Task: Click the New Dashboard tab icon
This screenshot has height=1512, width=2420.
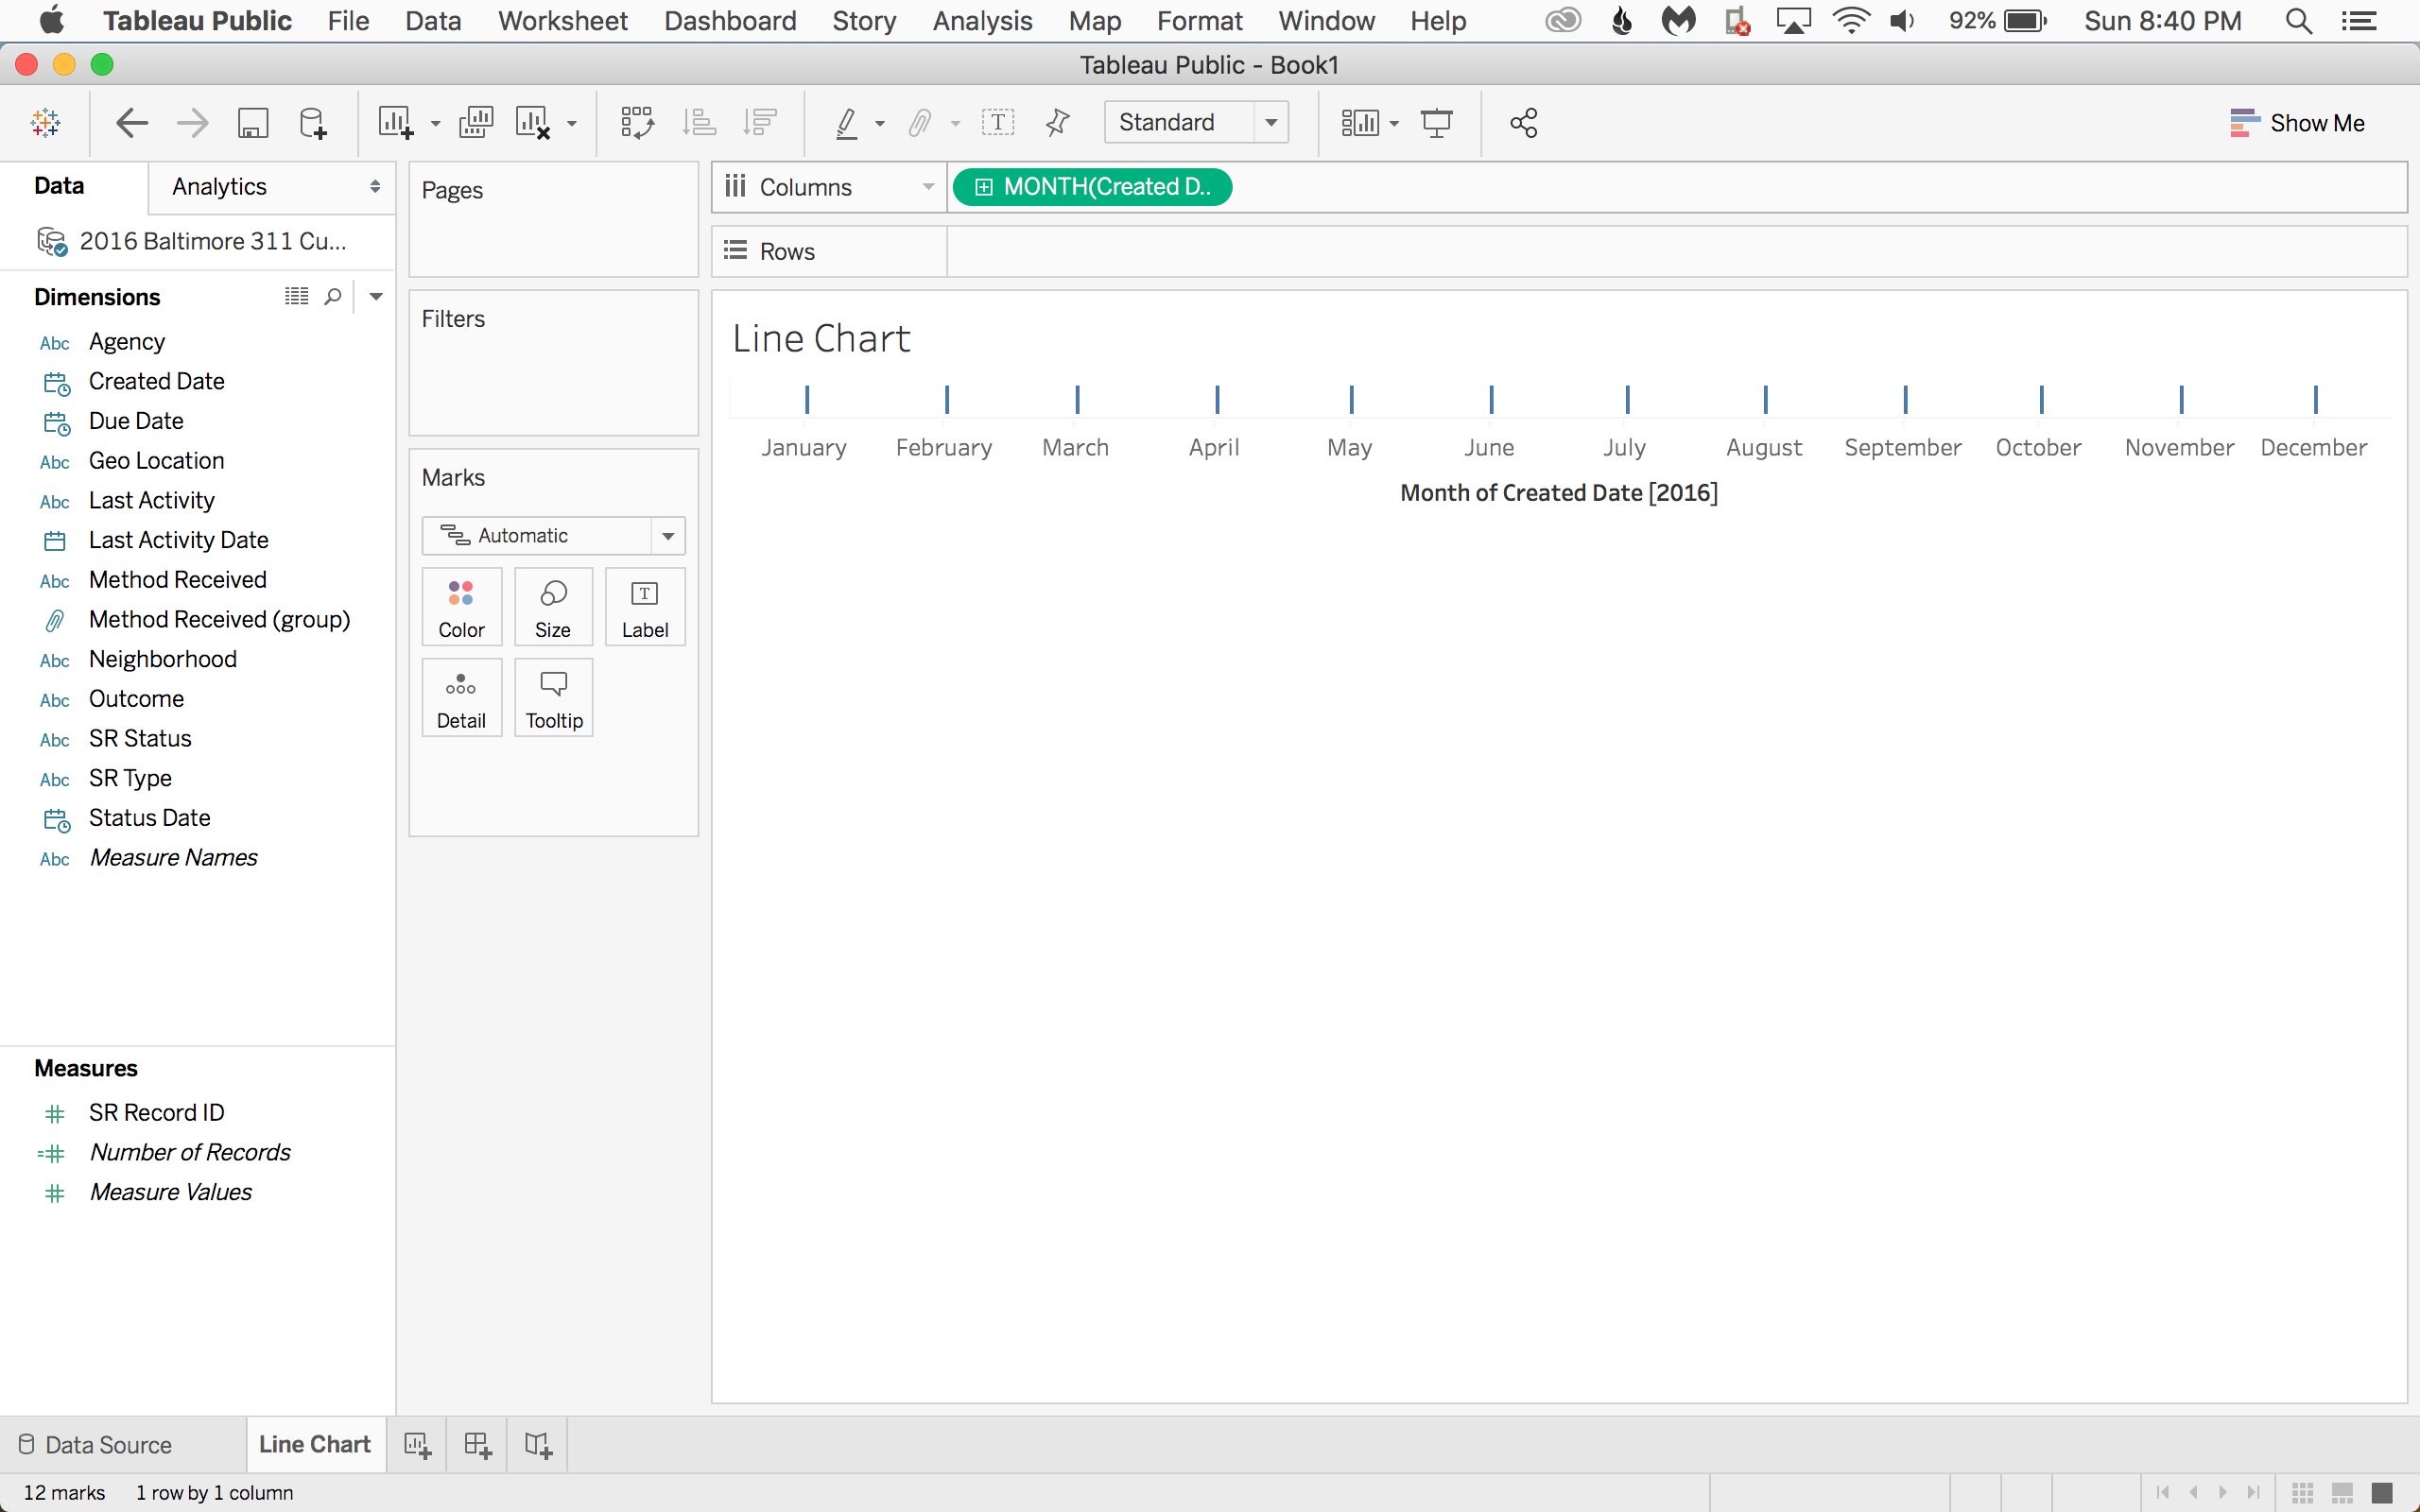Action: click(477, 1445)
